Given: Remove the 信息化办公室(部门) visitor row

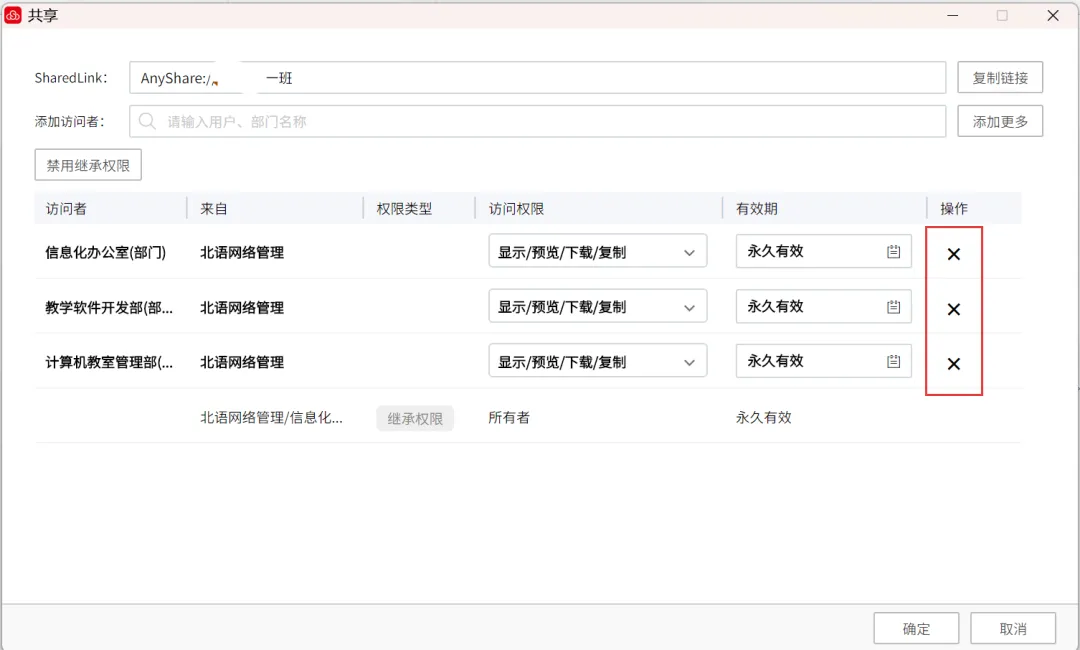Looking at the screenshot, I should coord(953,254).
